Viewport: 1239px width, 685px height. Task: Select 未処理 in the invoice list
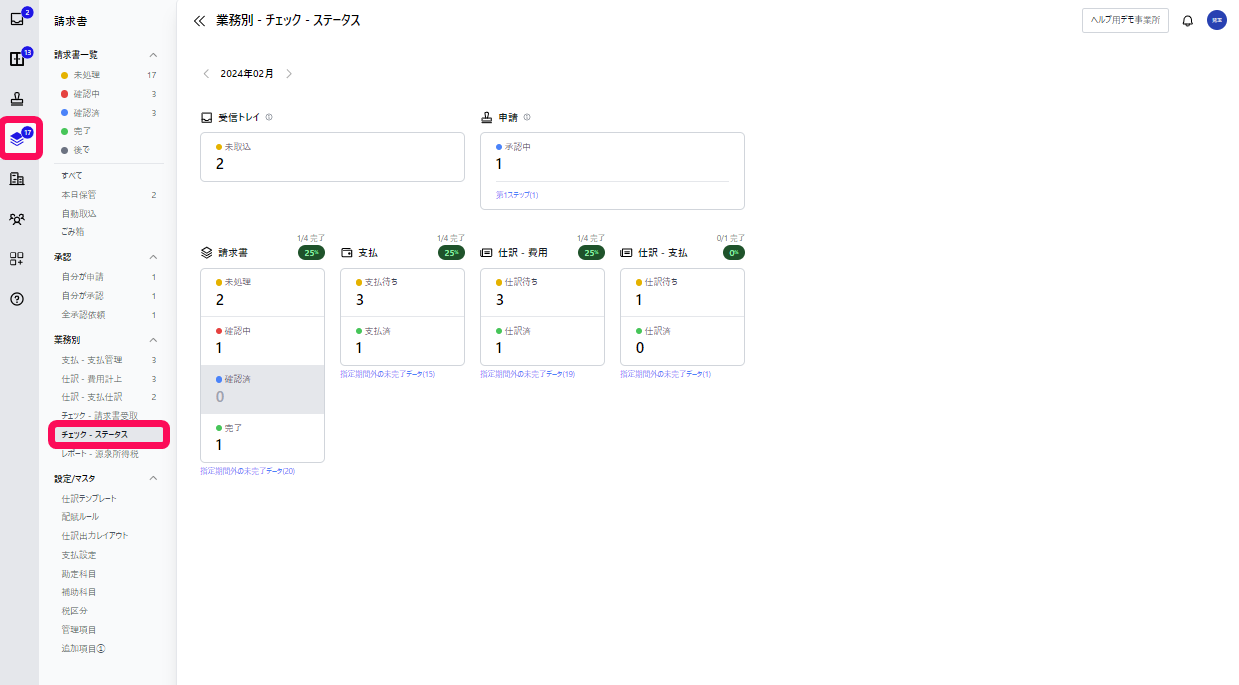tap(86, 75)
